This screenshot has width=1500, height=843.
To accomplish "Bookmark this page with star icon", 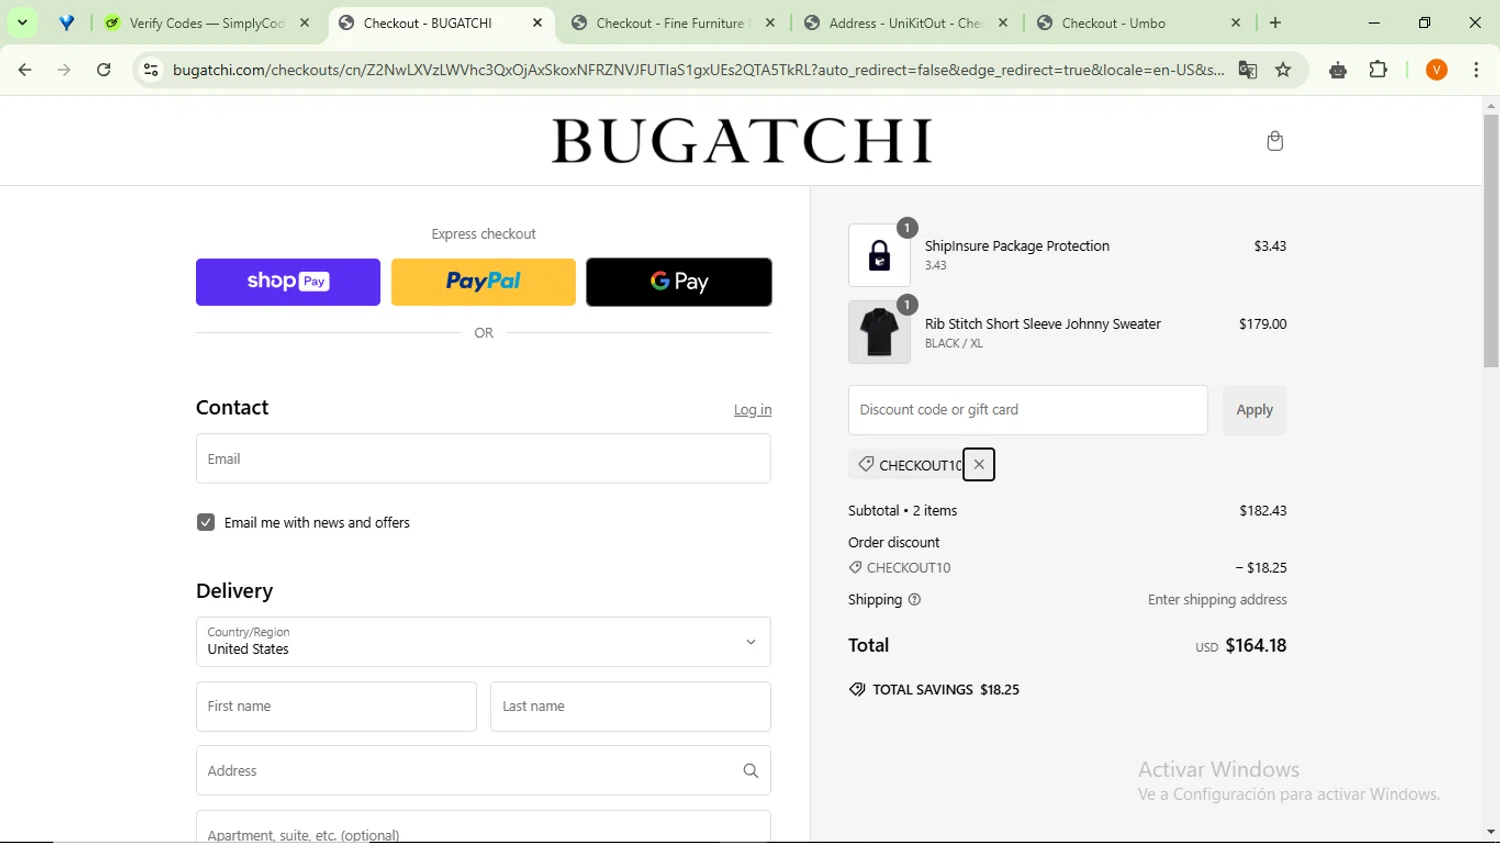I will 1284,70.
